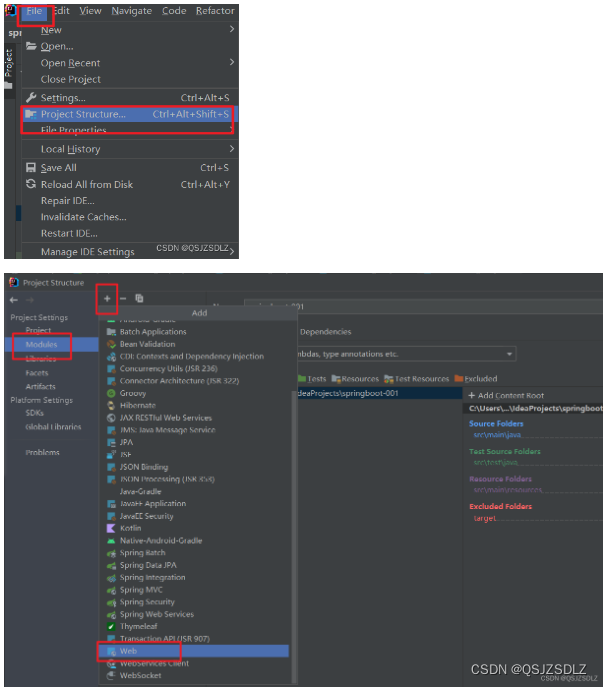Add the Kotlin framework
This screenshot has height=687, width=603.
[130, 528]
